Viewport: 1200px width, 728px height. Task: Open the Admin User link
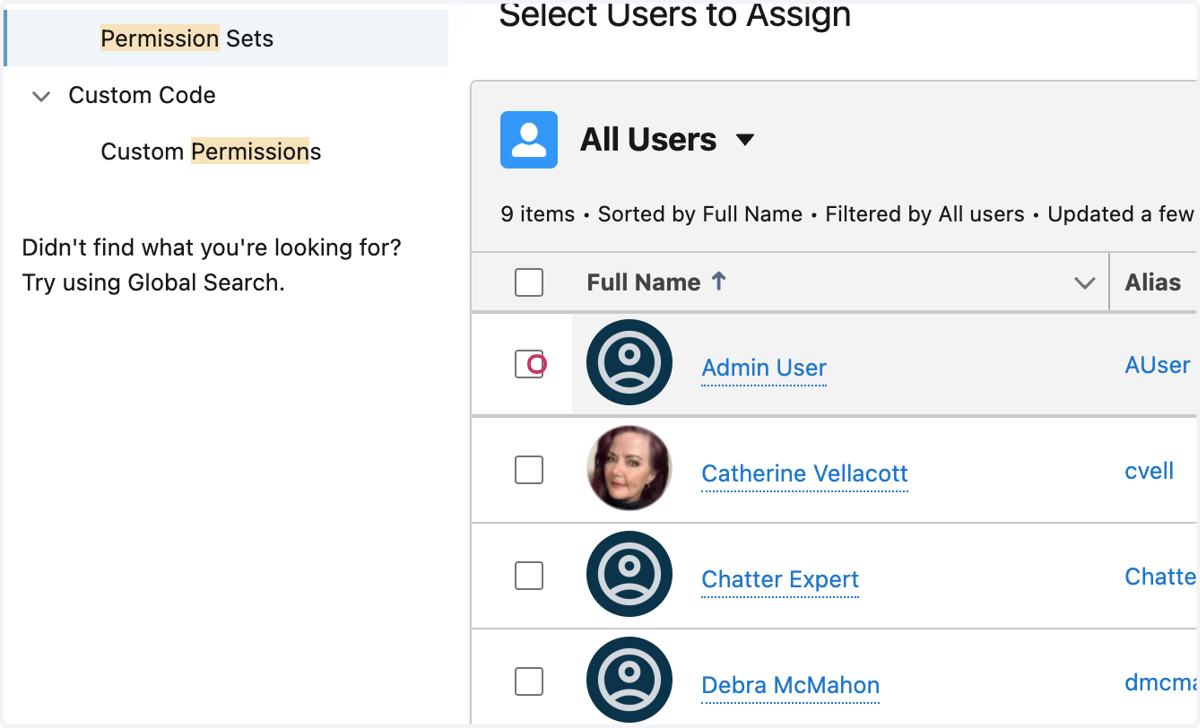click(x=764, y=368)
